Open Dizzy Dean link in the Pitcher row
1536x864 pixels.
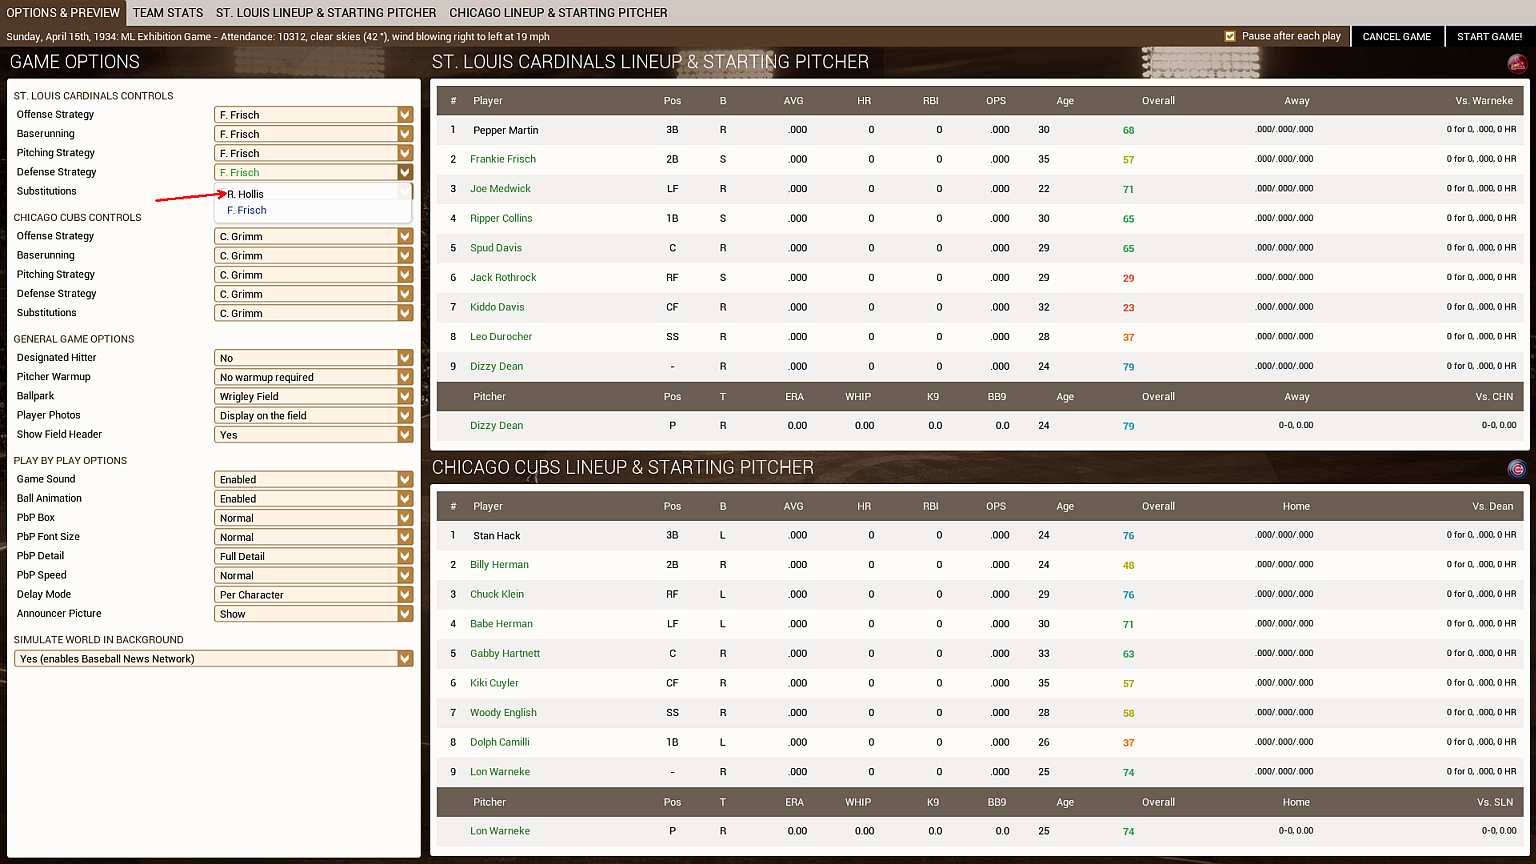click(x=497, y=425)
